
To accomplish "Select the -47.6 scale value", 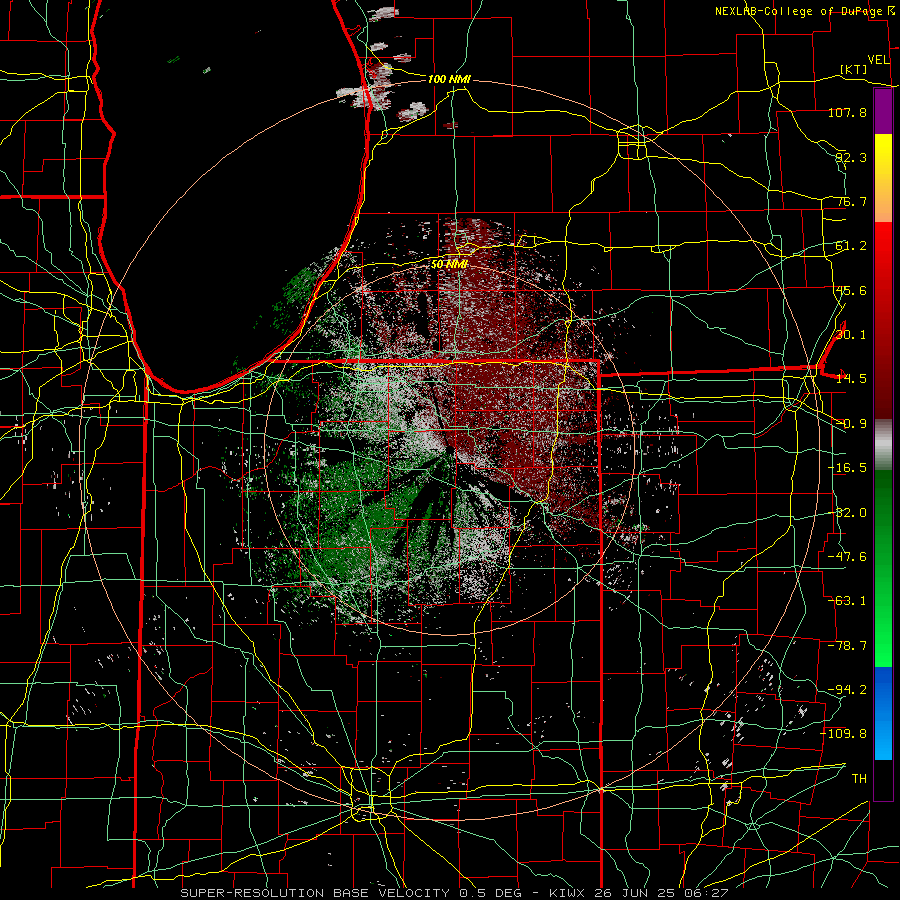I will pyautogui.click(x=847, y=556).
